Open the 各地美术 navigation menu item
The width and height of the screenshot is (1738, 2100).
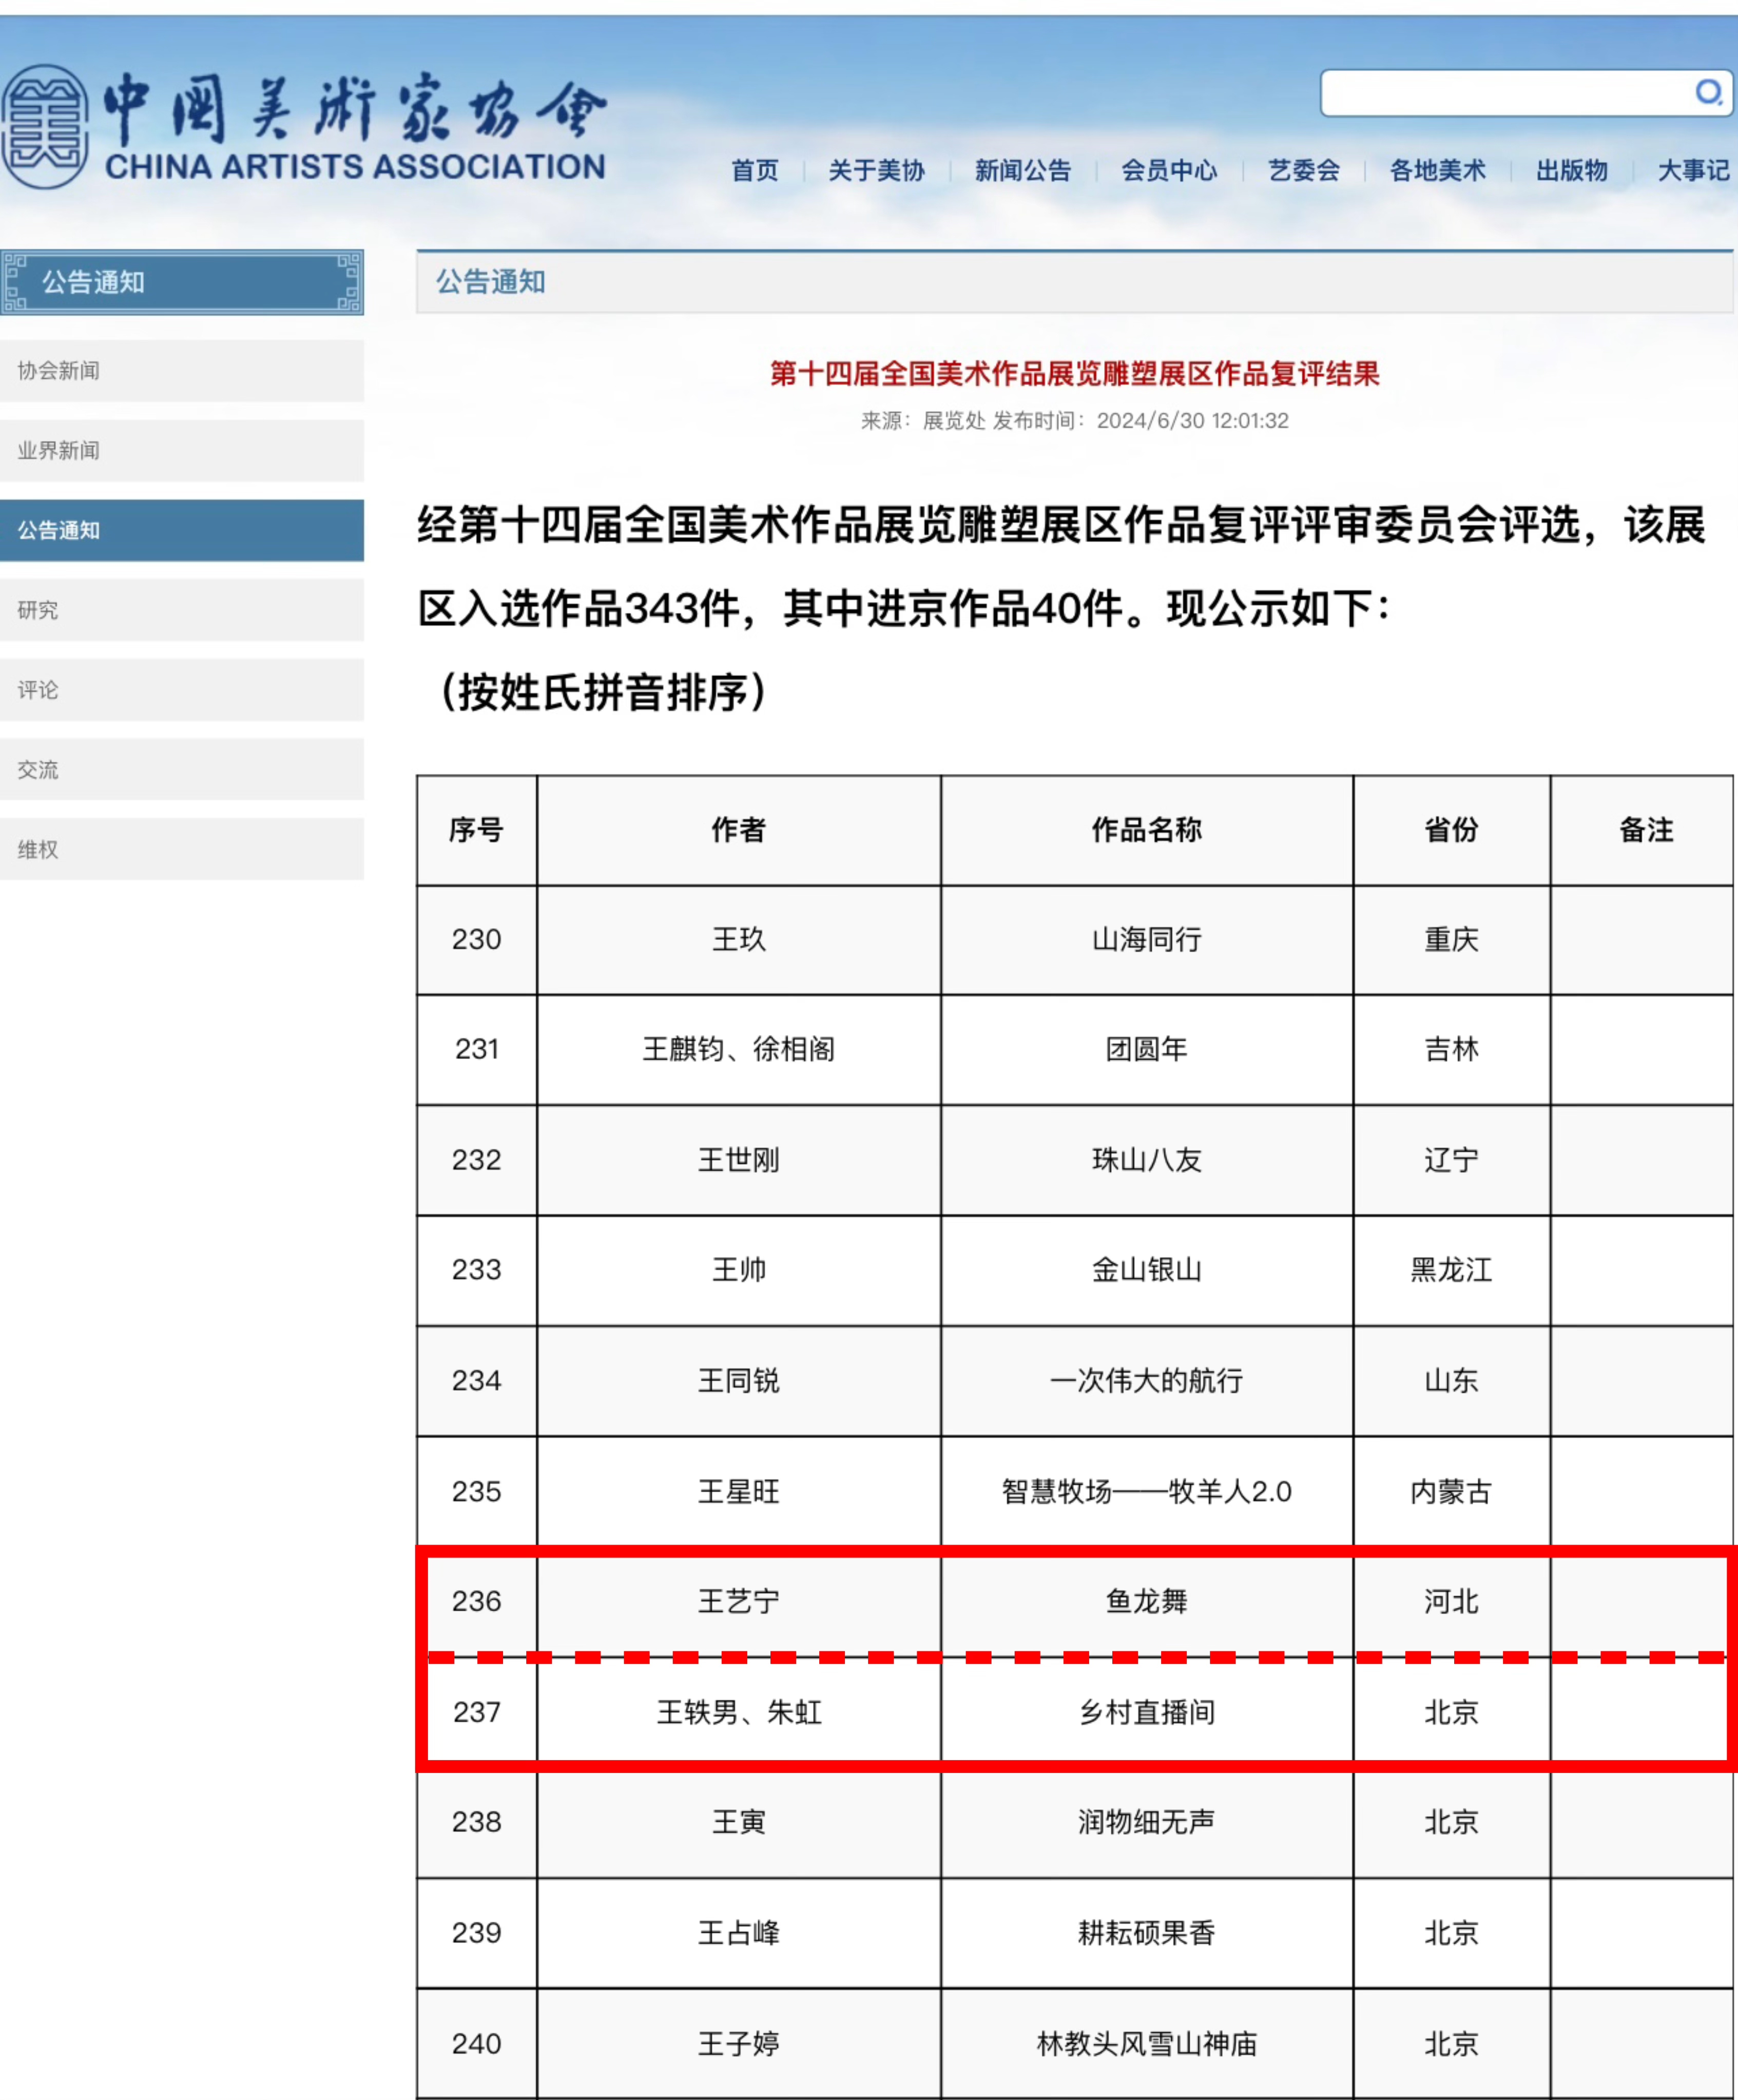click(x=1437, y=171)
